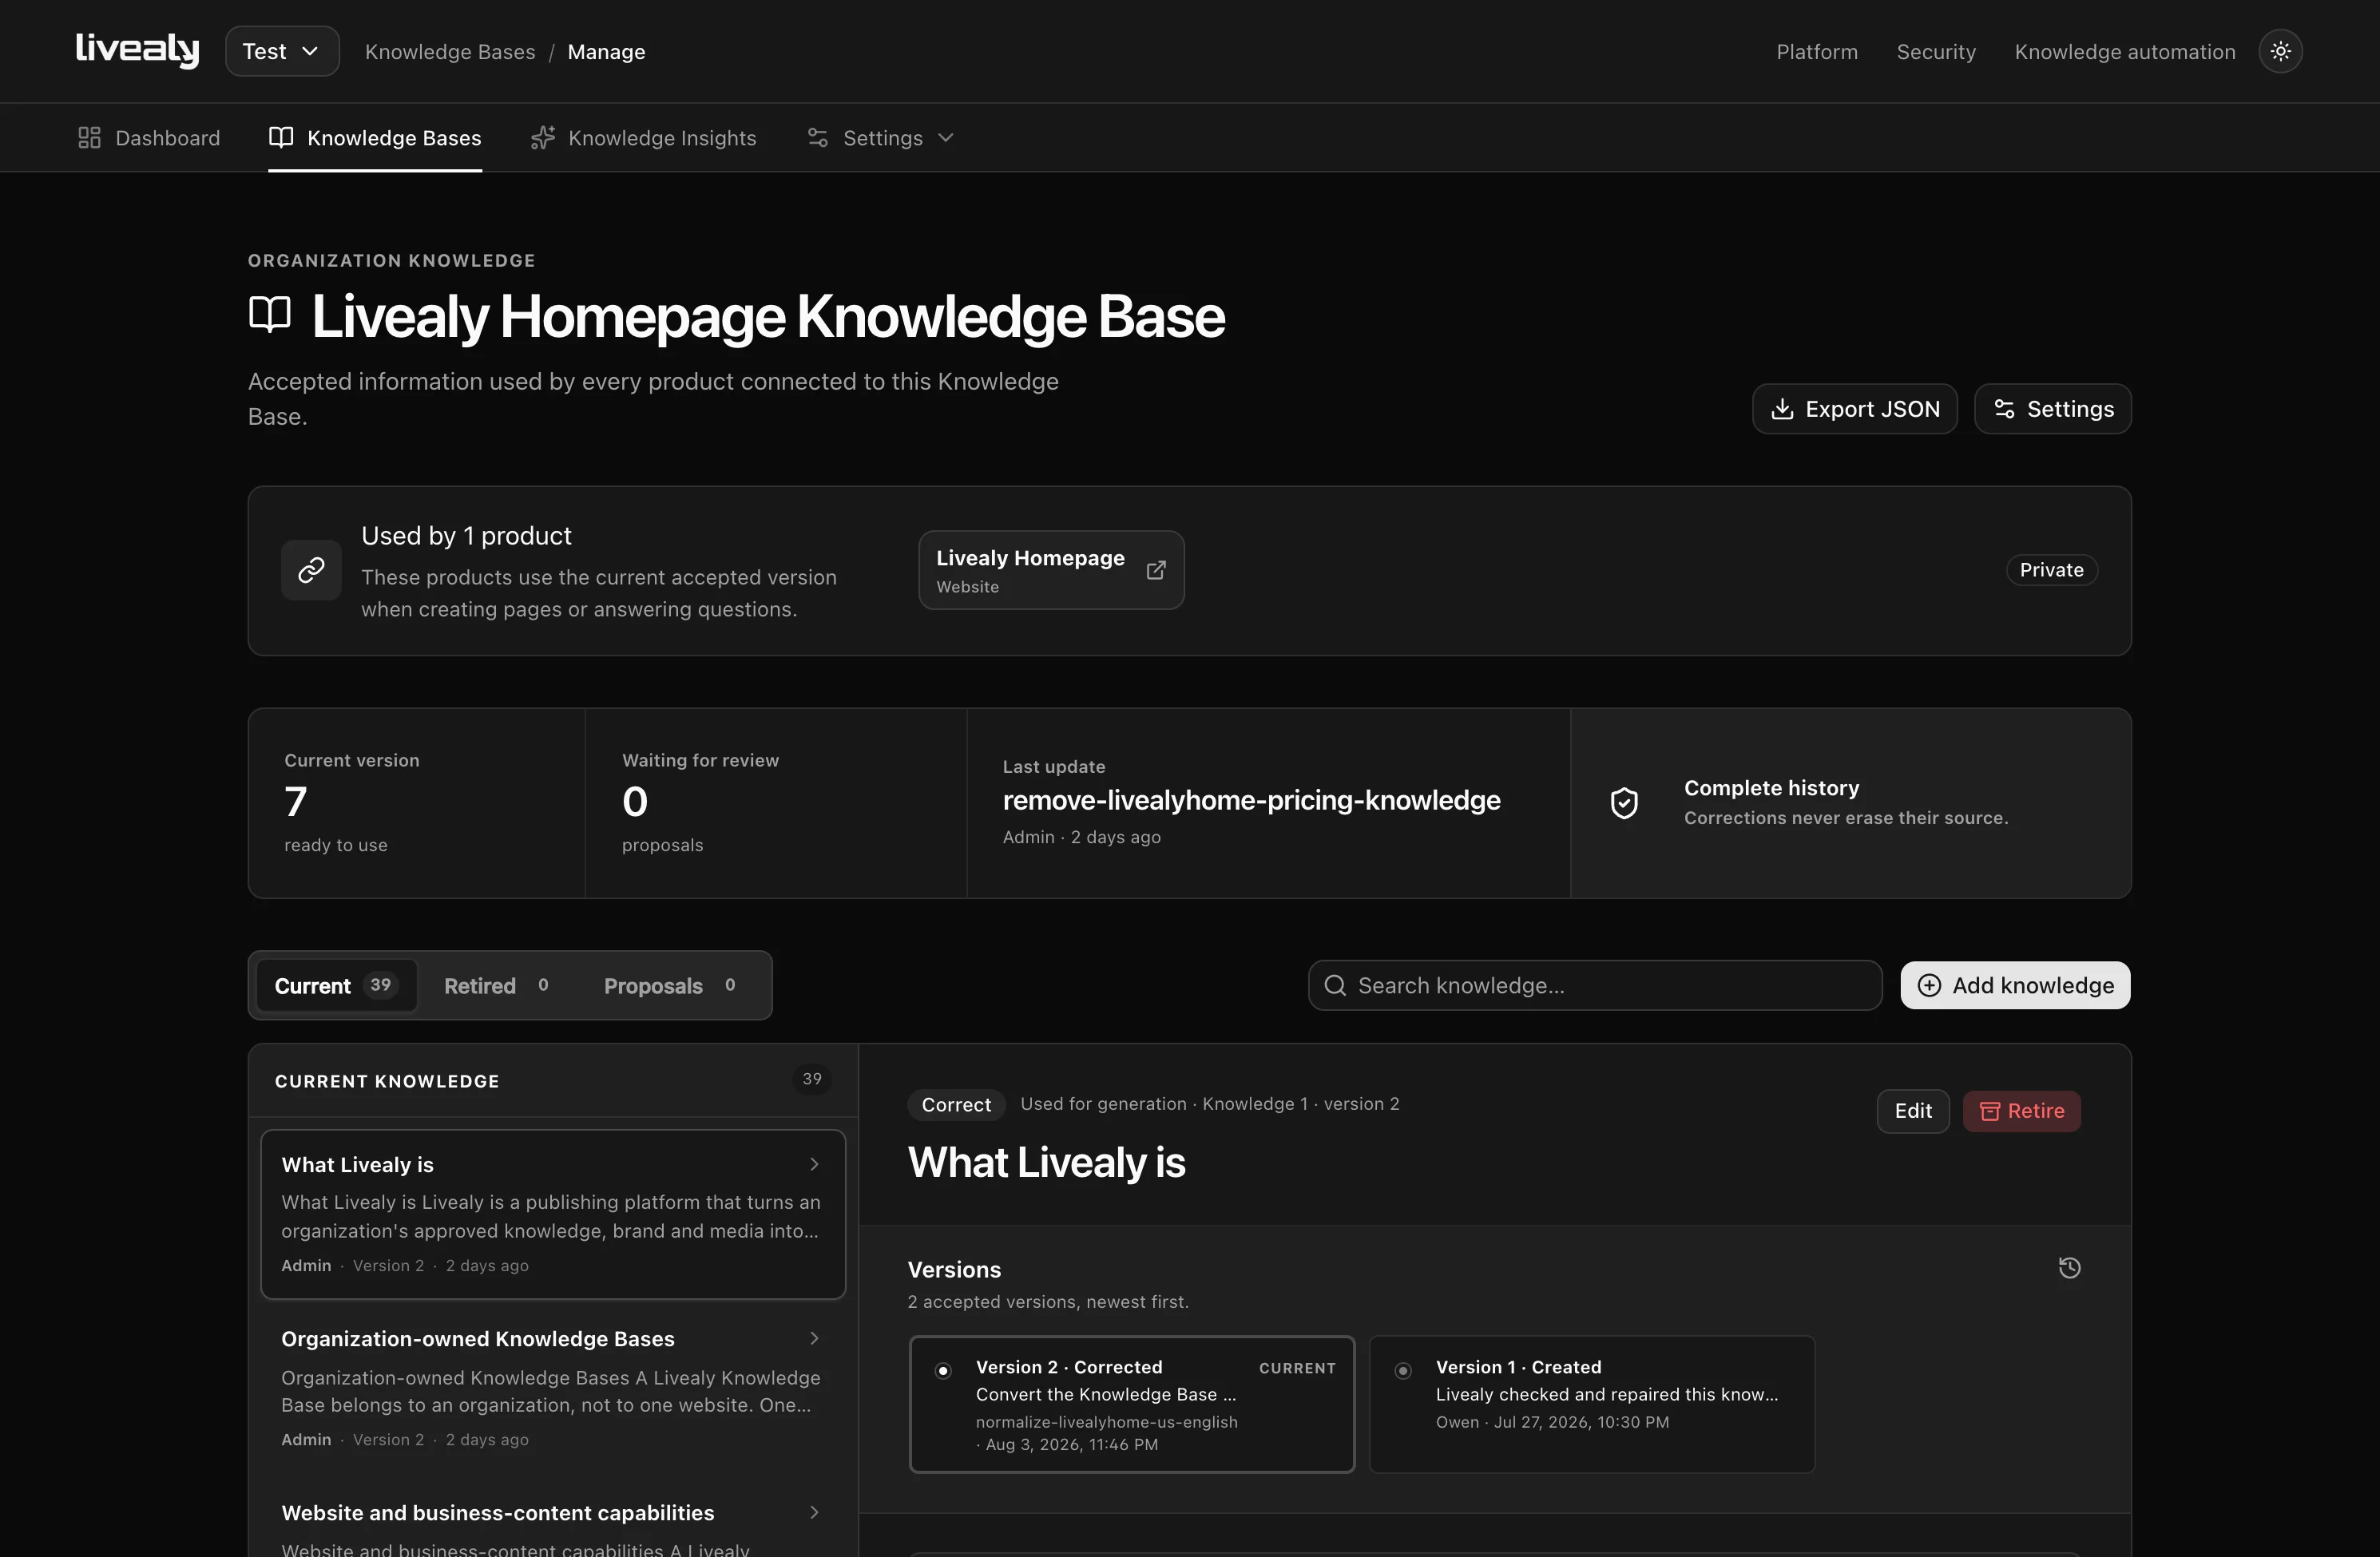Click the Search knowledge input field
This screenshot has width=2380, height=1557.
[x=1594, y=985]
